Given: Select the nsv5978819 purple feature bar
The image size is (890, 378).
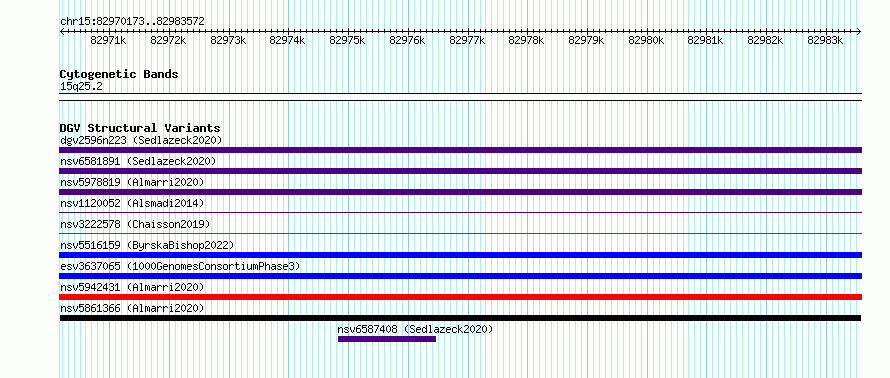Looking at the screenshot, I should [x=460, y=192].
